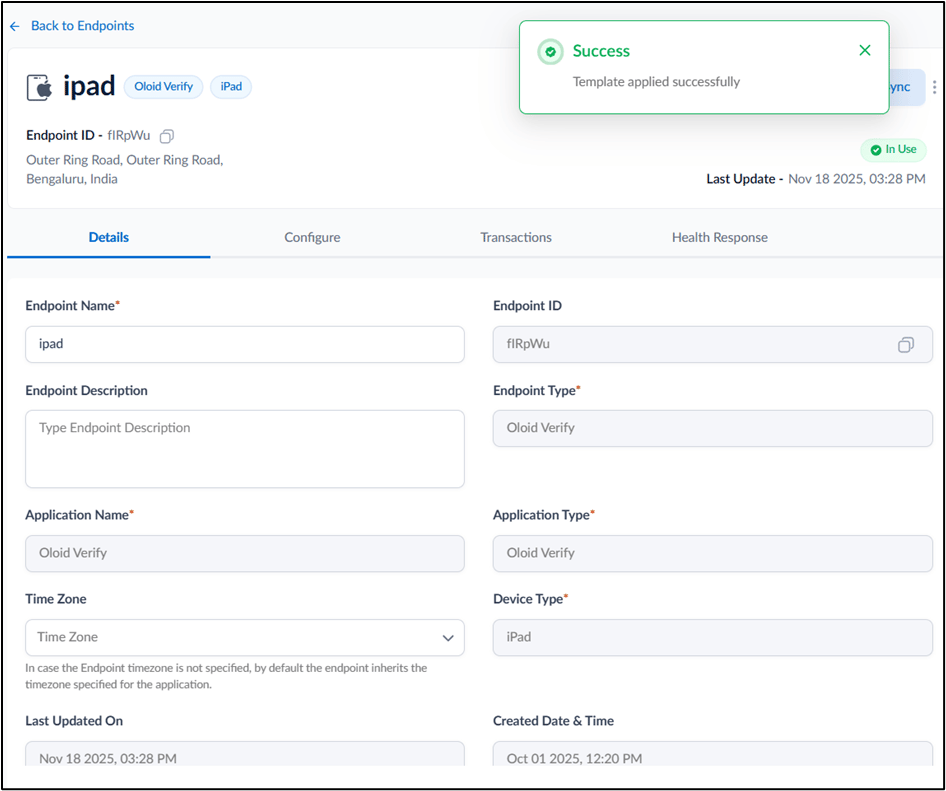Click the large 'ipad' endpoint title
The image size is (946, 791).
click(89, 86)
